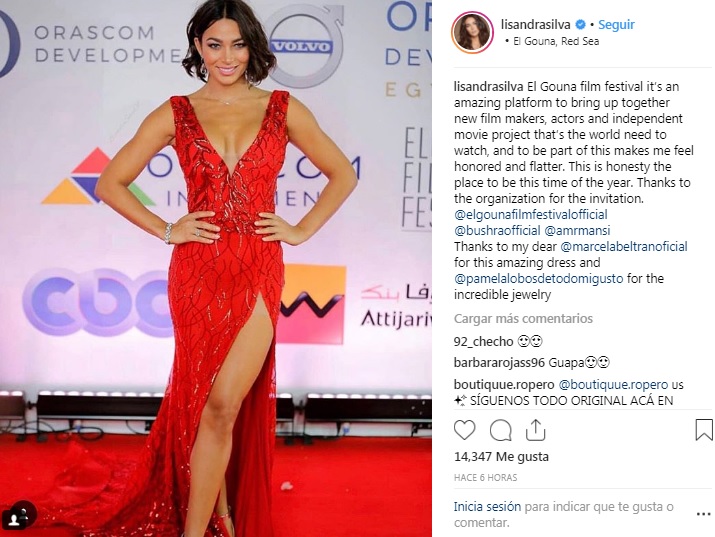
Task: Open @amrmansi profile mention
Action: point(577,231)
